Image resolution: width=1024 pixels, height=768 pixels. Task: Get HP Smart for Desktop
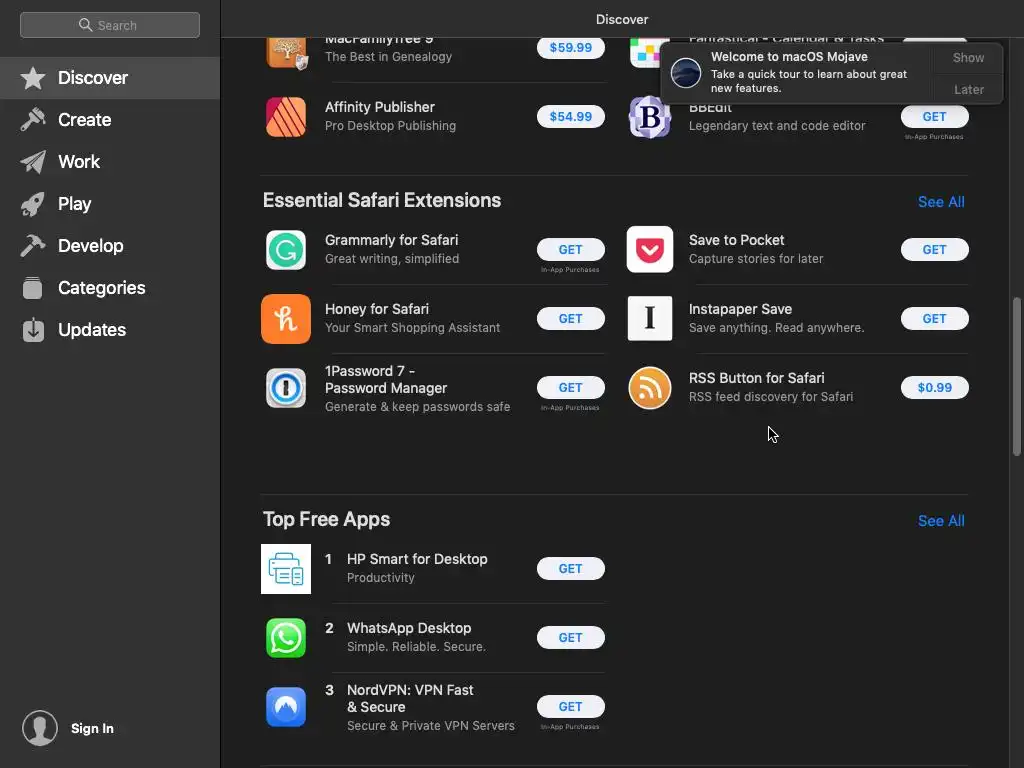[571, 569]
